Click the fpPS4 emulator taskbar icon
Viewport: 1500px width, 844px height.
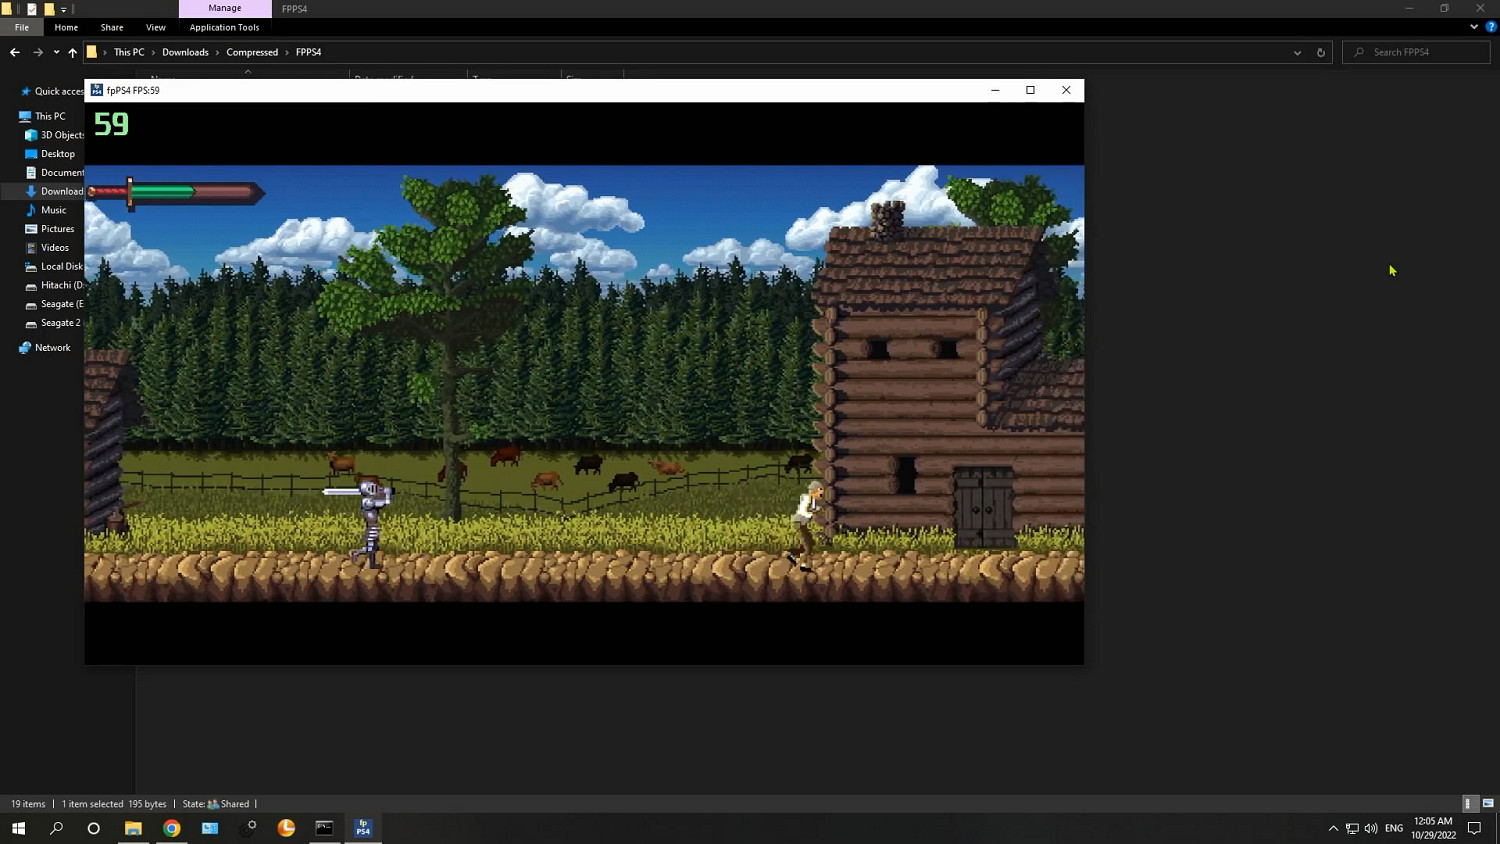click(x=363, y=828)
